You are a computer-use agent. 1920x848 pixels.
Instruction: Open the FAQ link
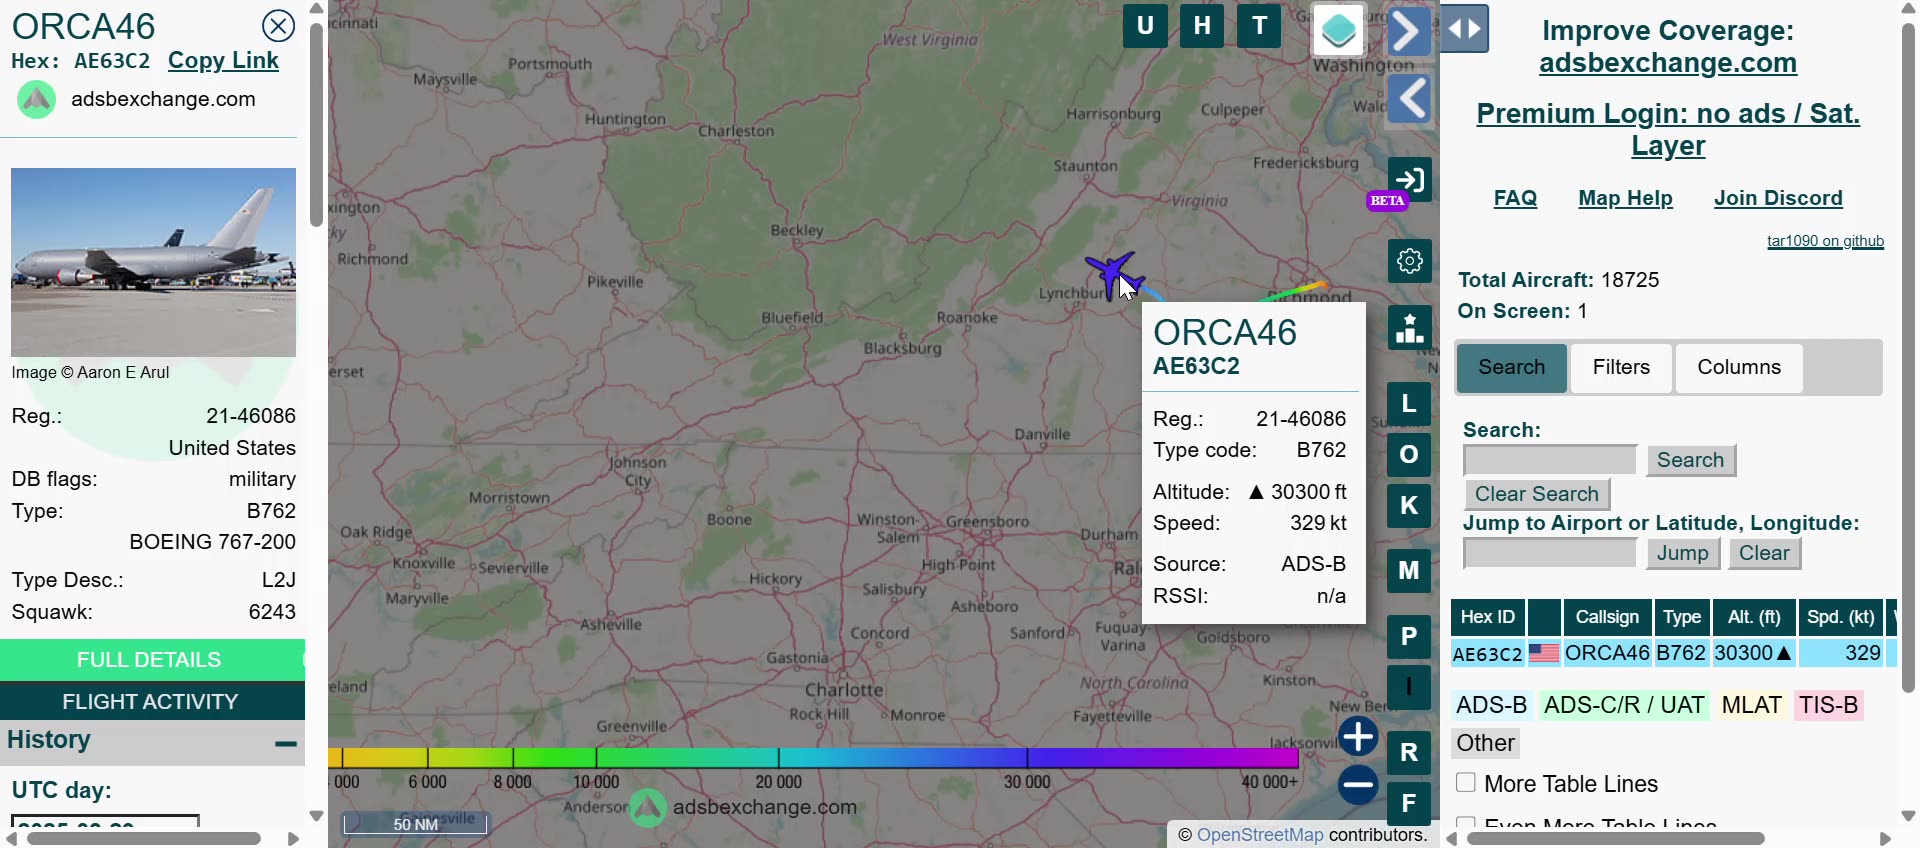[x=1516, y=198]
